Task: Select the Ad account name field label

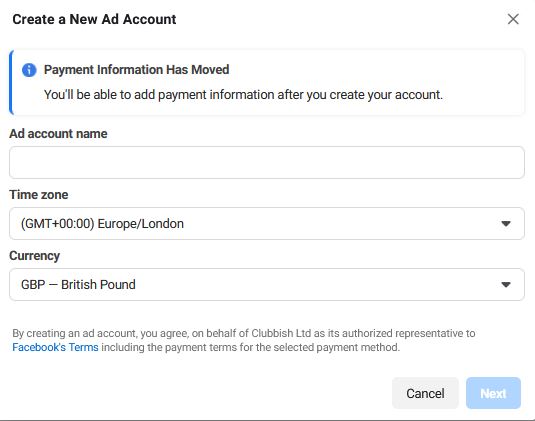Action: (58, 134)
